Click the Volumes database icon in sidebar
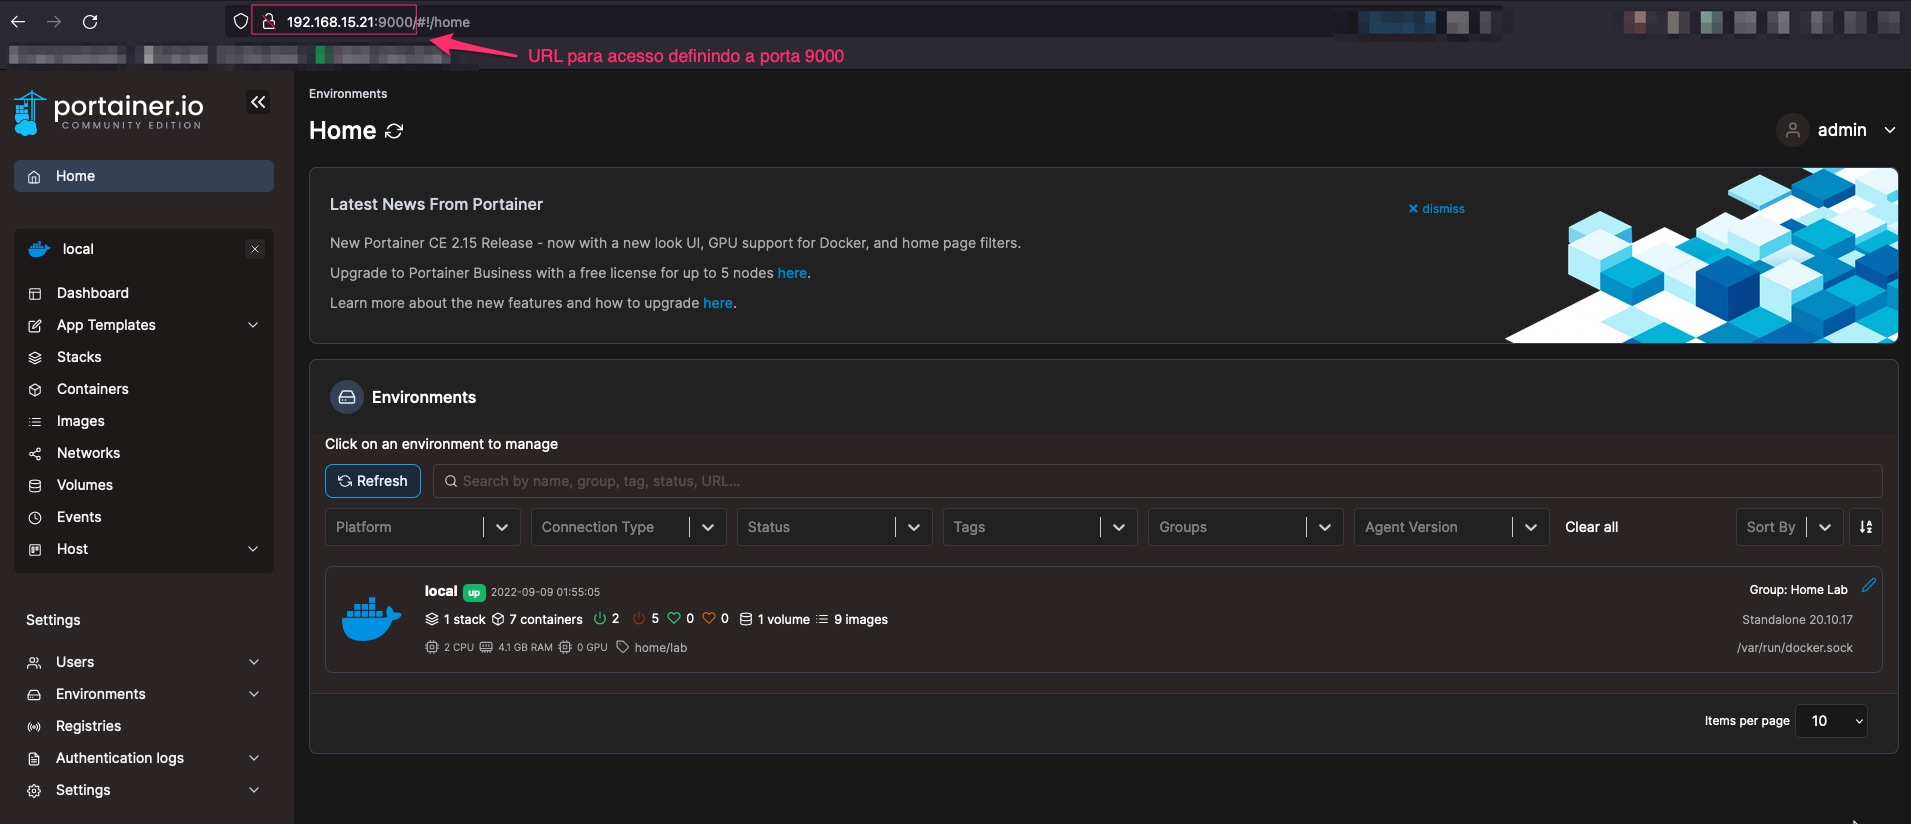Screen dimensions: 1911x824 35,486
